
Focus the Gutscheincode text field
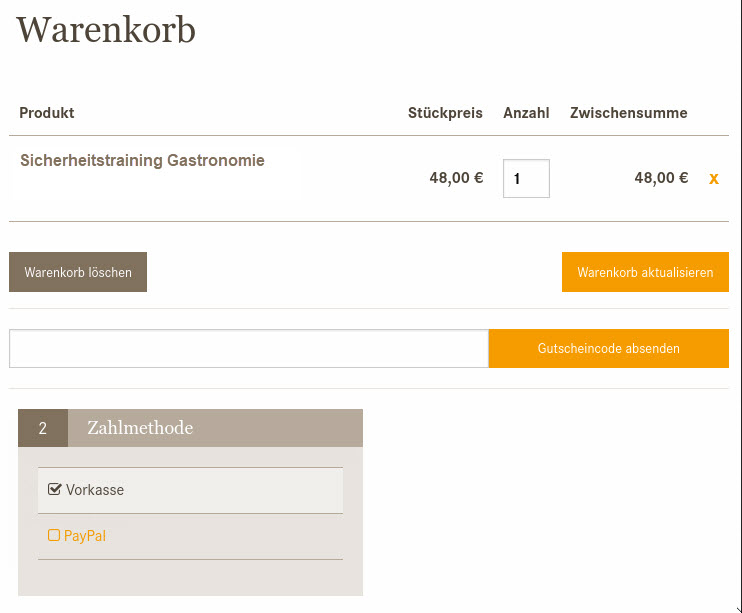pyautogui.click(x=248, y=349)
